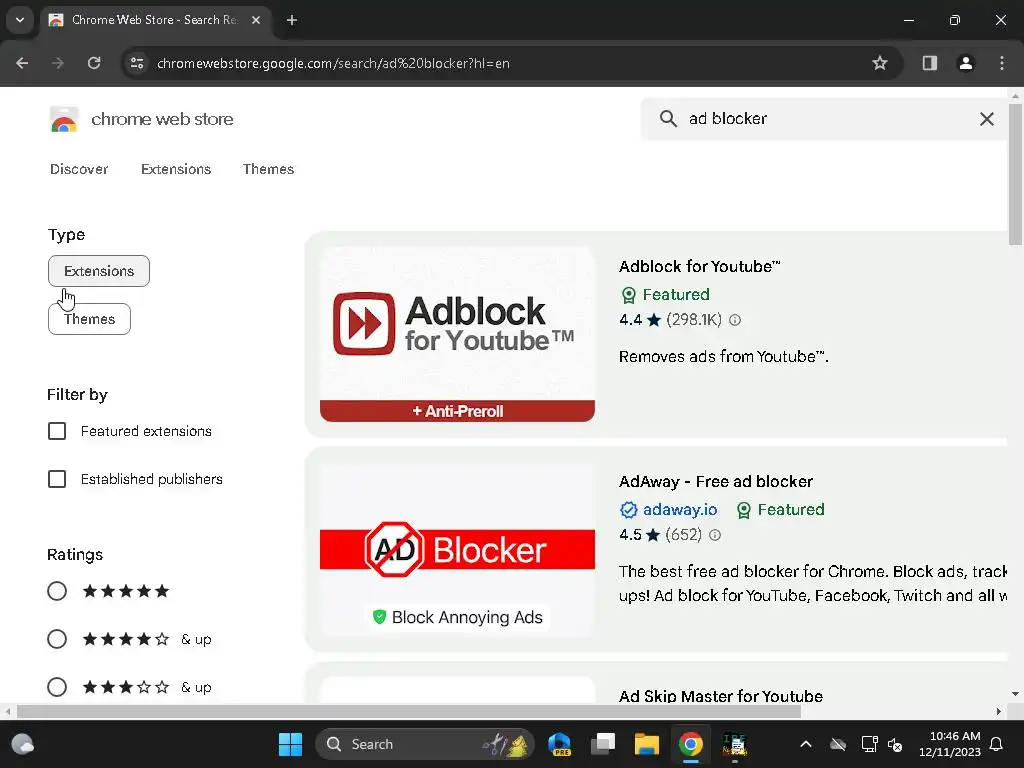Select the five-star rating filter
The image size is (1024, 768).
click(57, 591)
